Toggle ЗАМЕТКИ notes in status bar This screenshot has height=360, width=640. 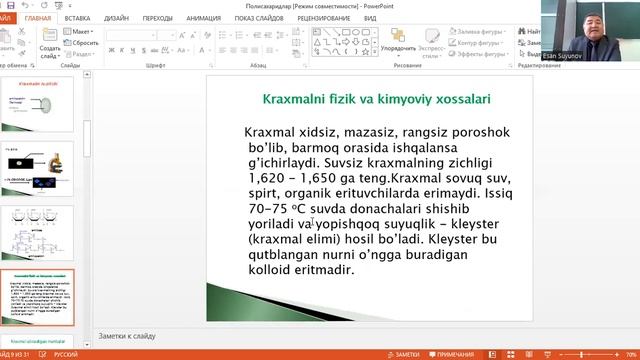point(403,354)
